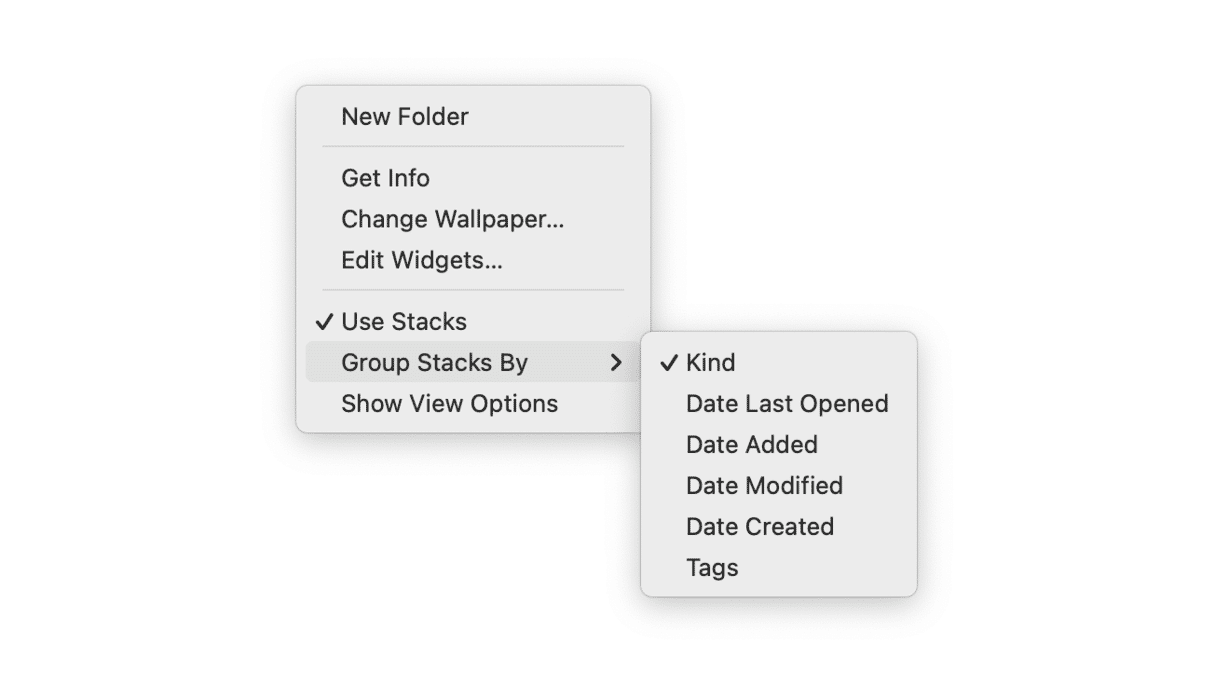Click Change Wallpaper… entry
The width and height of the screenshot is (1215, 699).
tap(452, 219)
